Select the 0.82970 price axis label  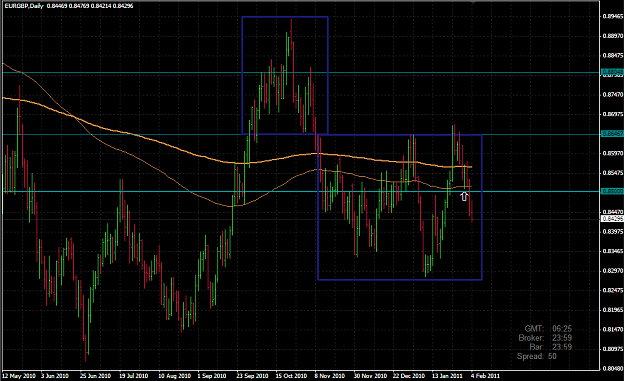click(x=612, y=271)
